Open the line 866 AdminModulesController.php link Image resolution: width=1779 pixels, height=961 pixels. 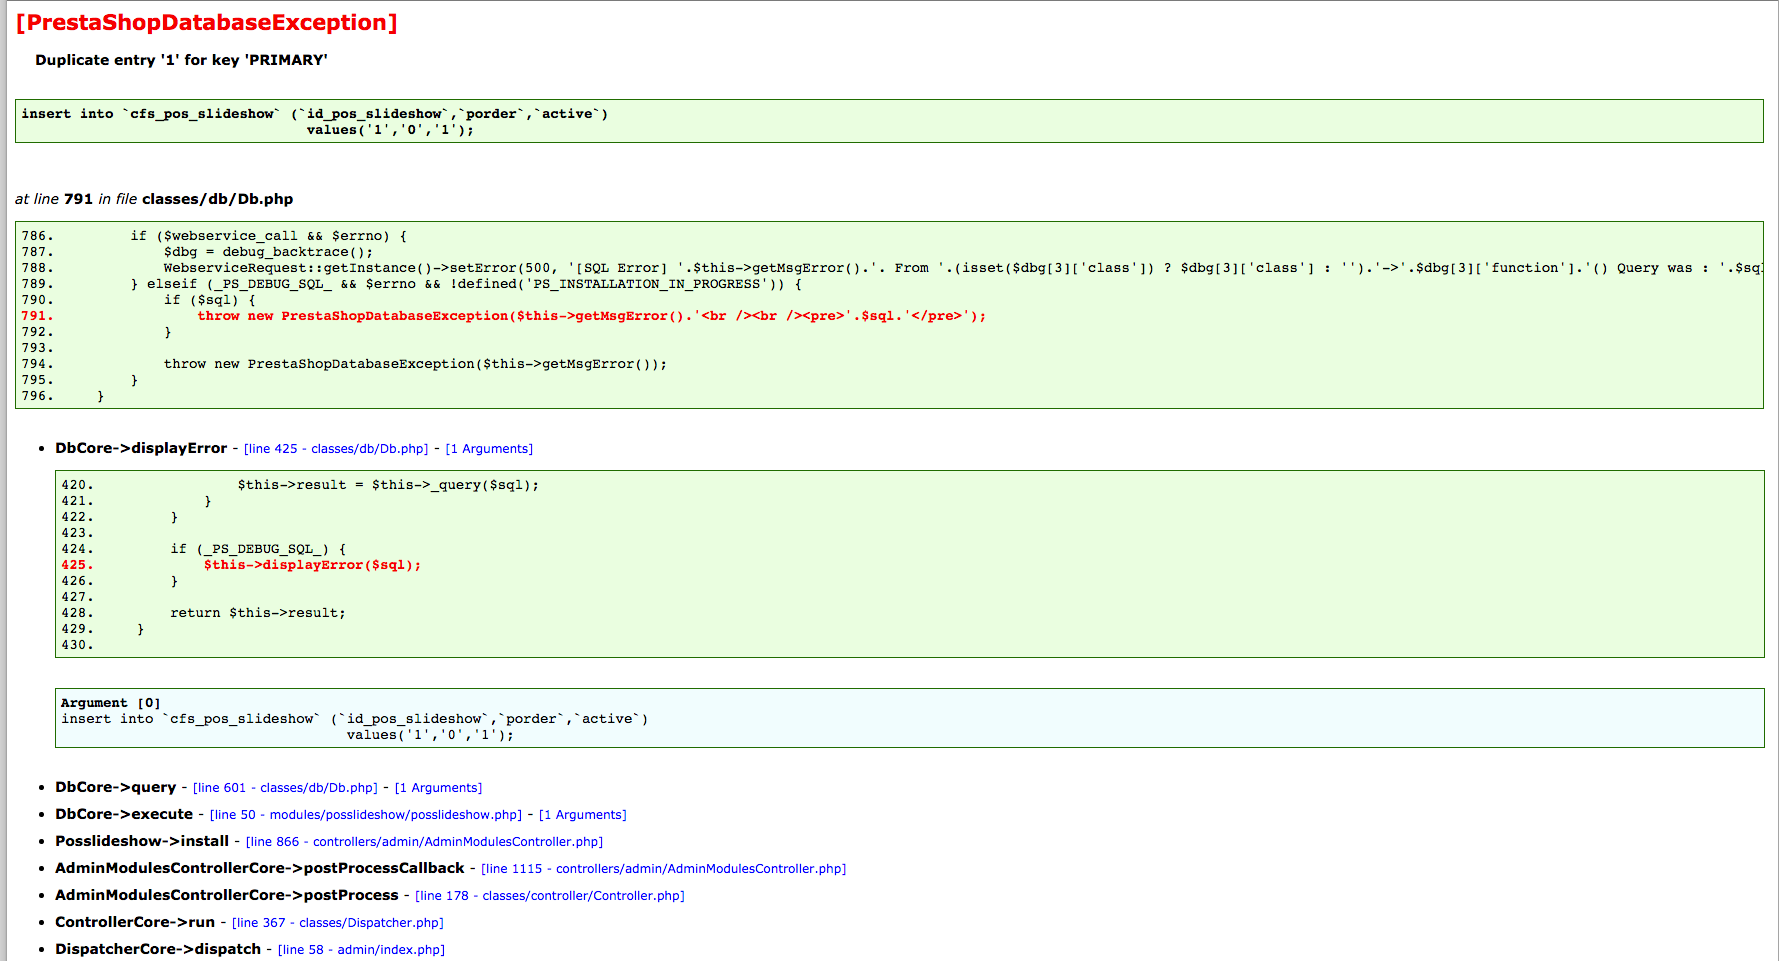pos(424,842)
